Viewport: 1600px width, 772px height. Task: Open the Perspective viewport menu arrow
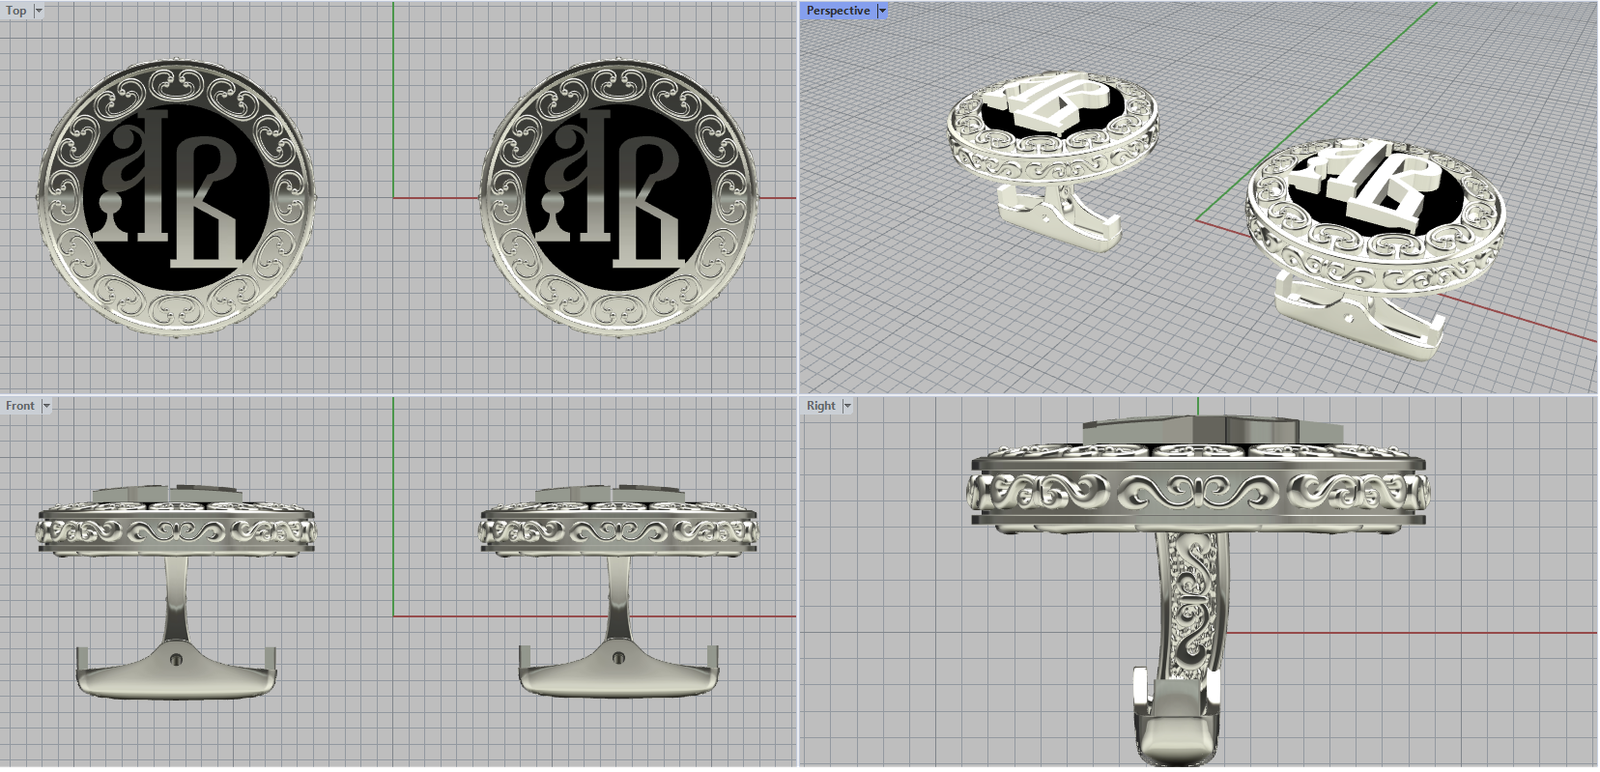[882, 11]
